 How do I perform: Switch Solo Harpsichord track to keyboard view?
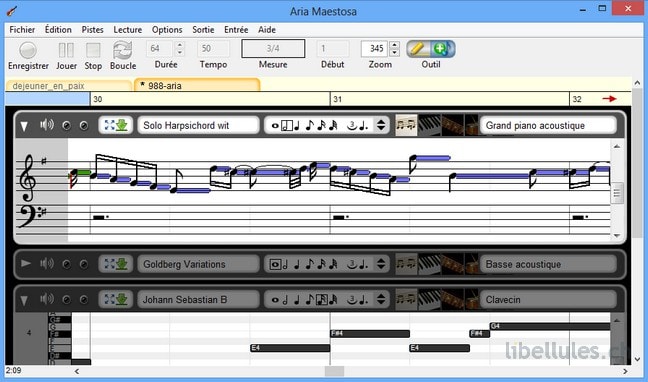(429, 125)
